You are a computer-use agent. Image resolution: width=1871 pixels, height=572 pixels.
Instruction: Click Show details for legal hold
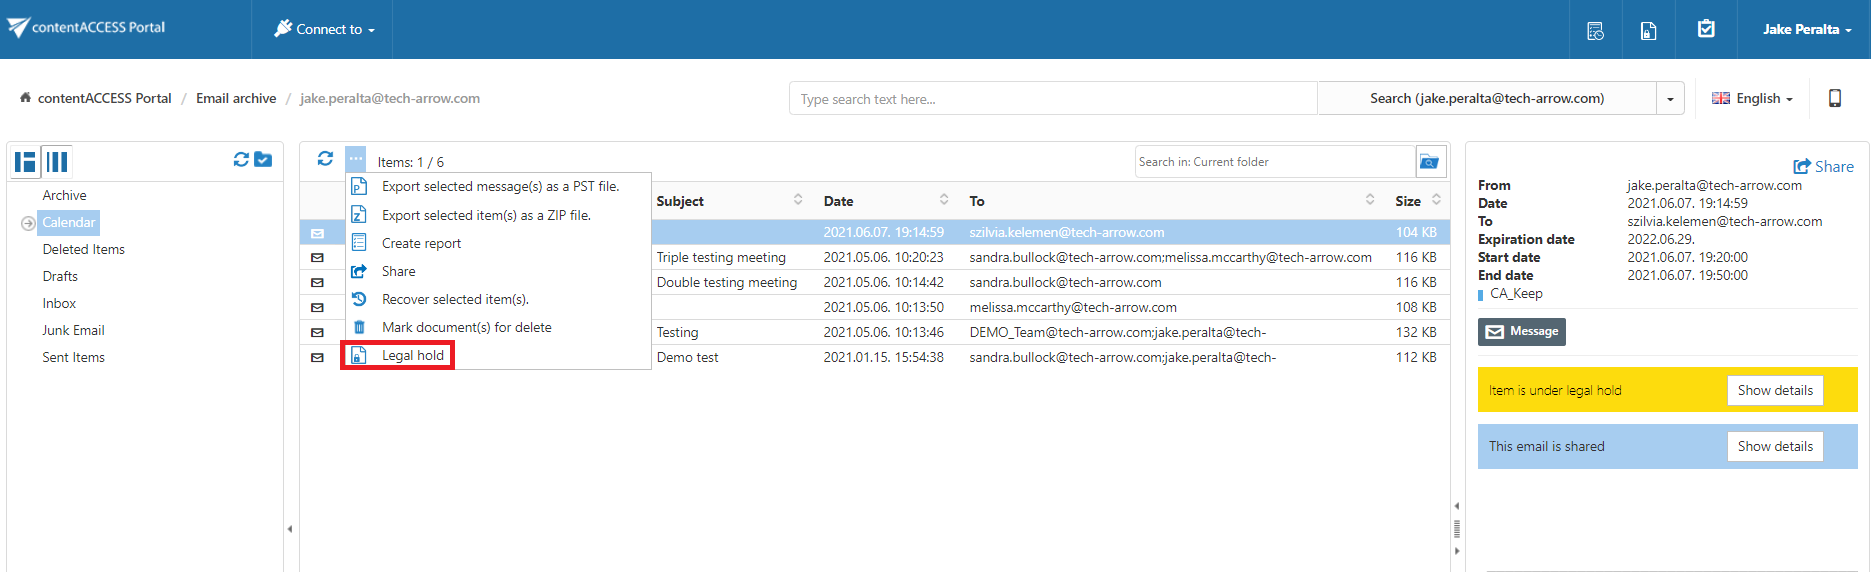coord(1774,391)
